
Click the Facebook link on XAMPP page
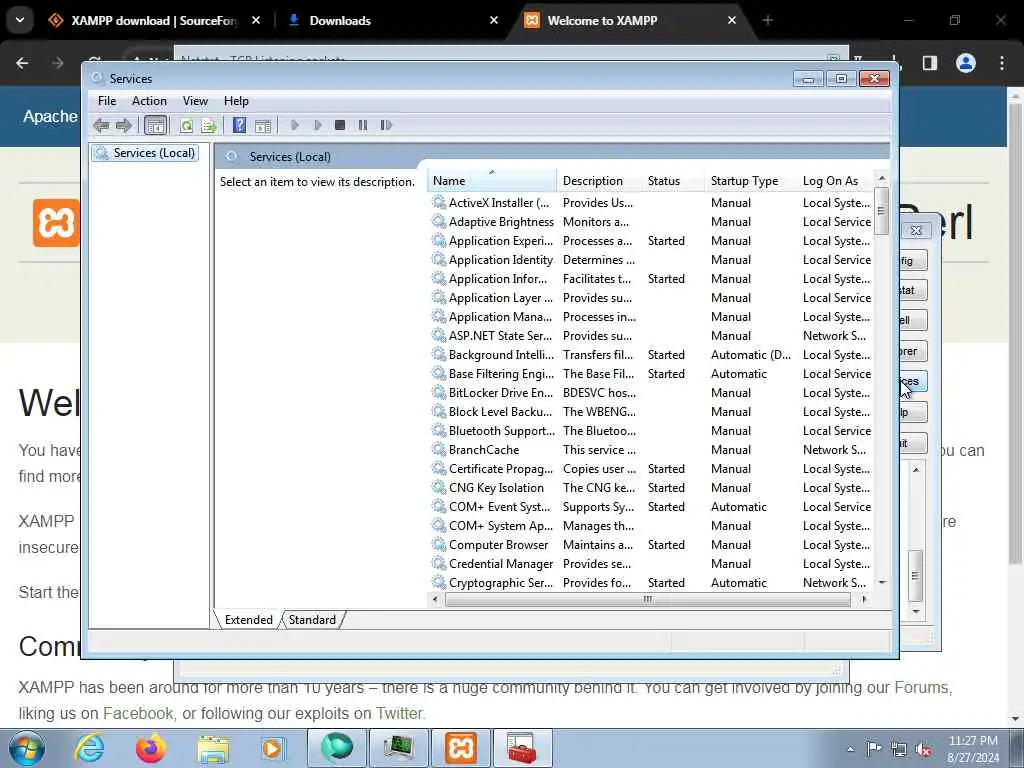pyautogui.click(x=138, y=713)
